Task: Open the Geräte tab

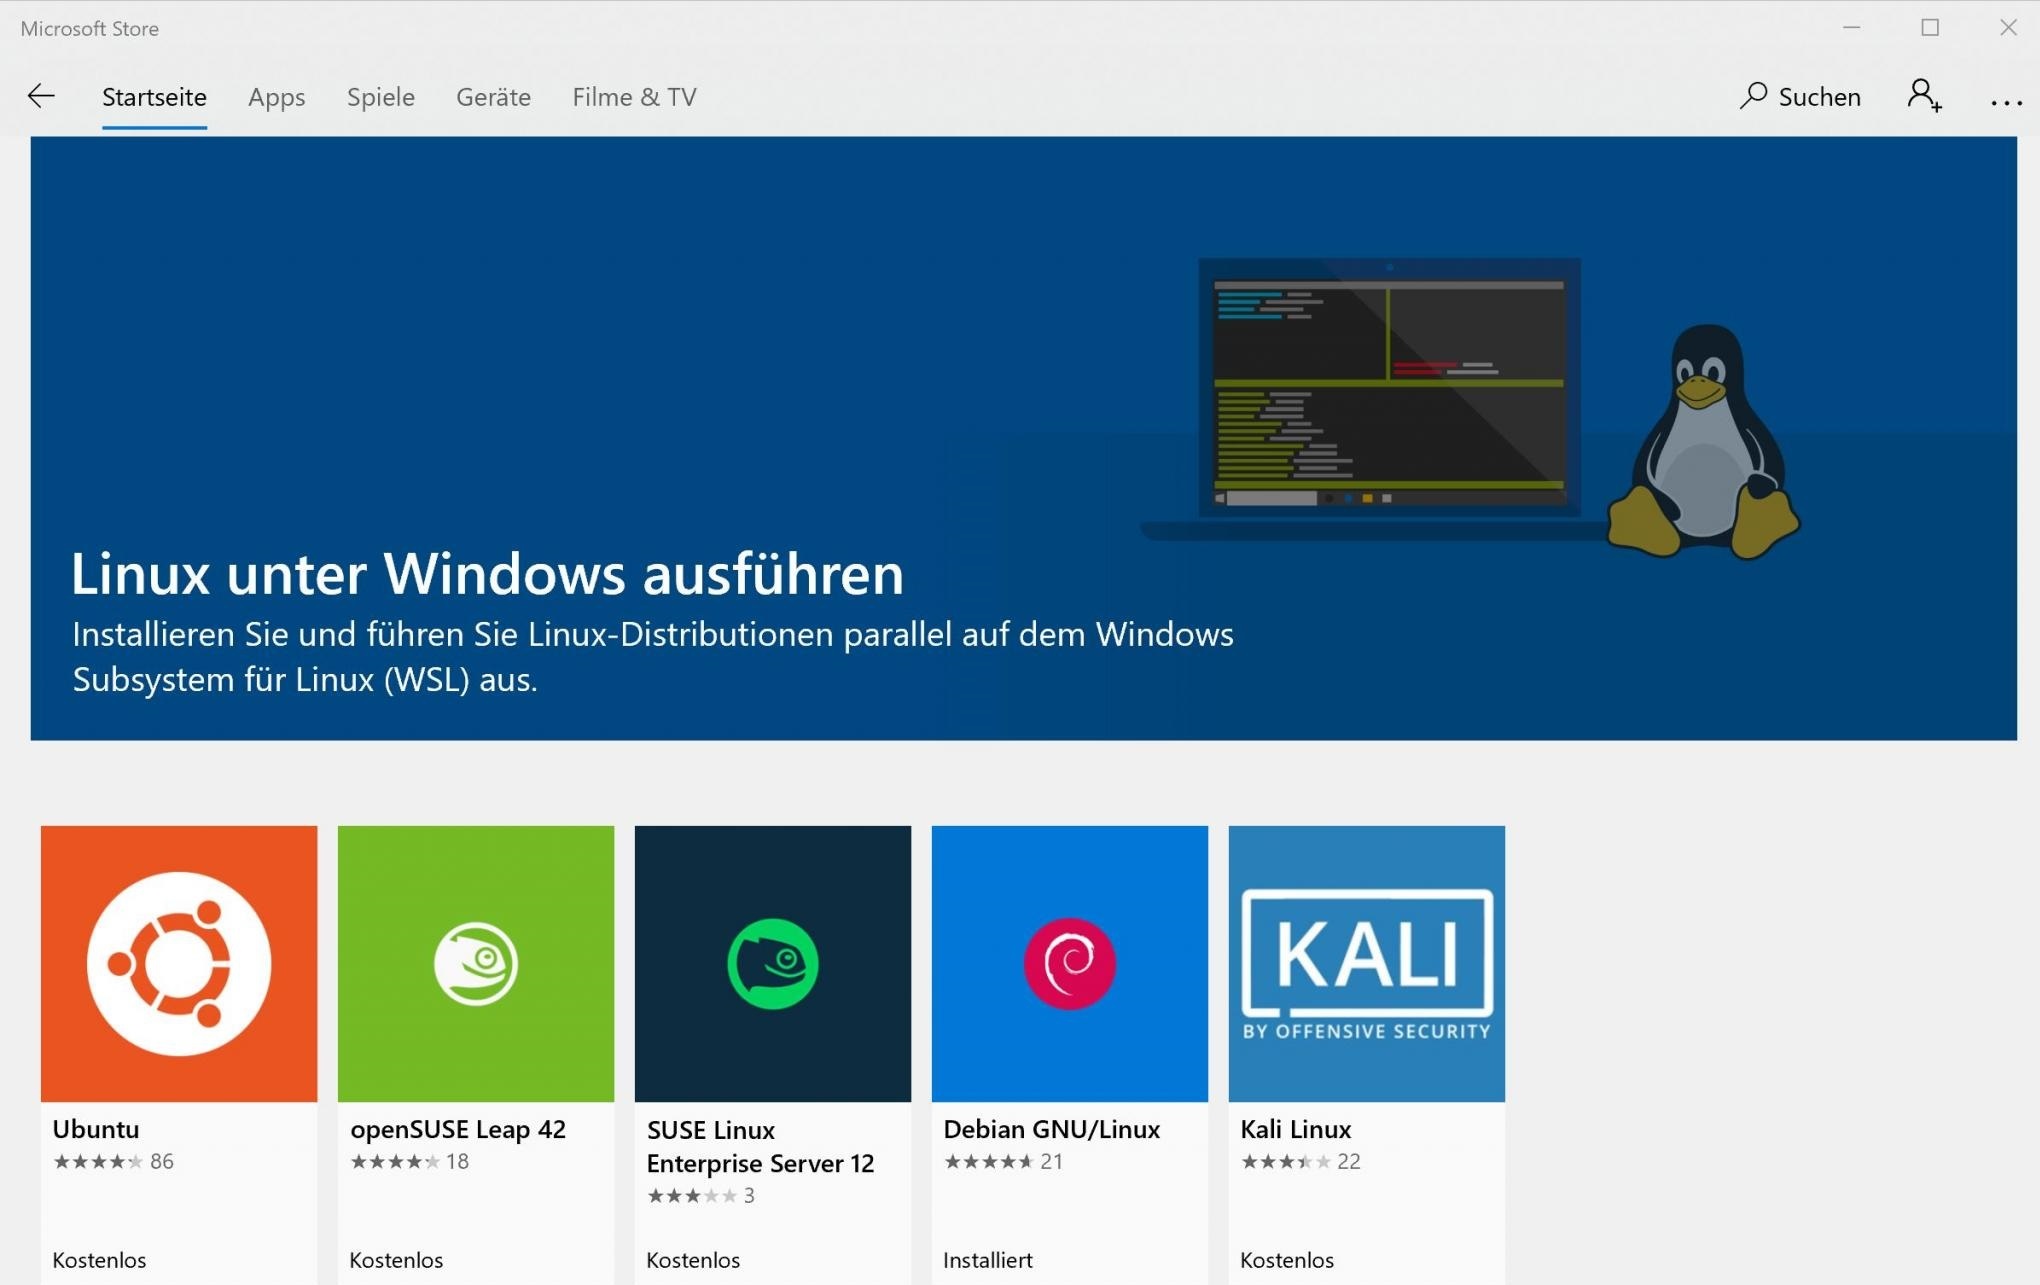Action: pos(493,97)
